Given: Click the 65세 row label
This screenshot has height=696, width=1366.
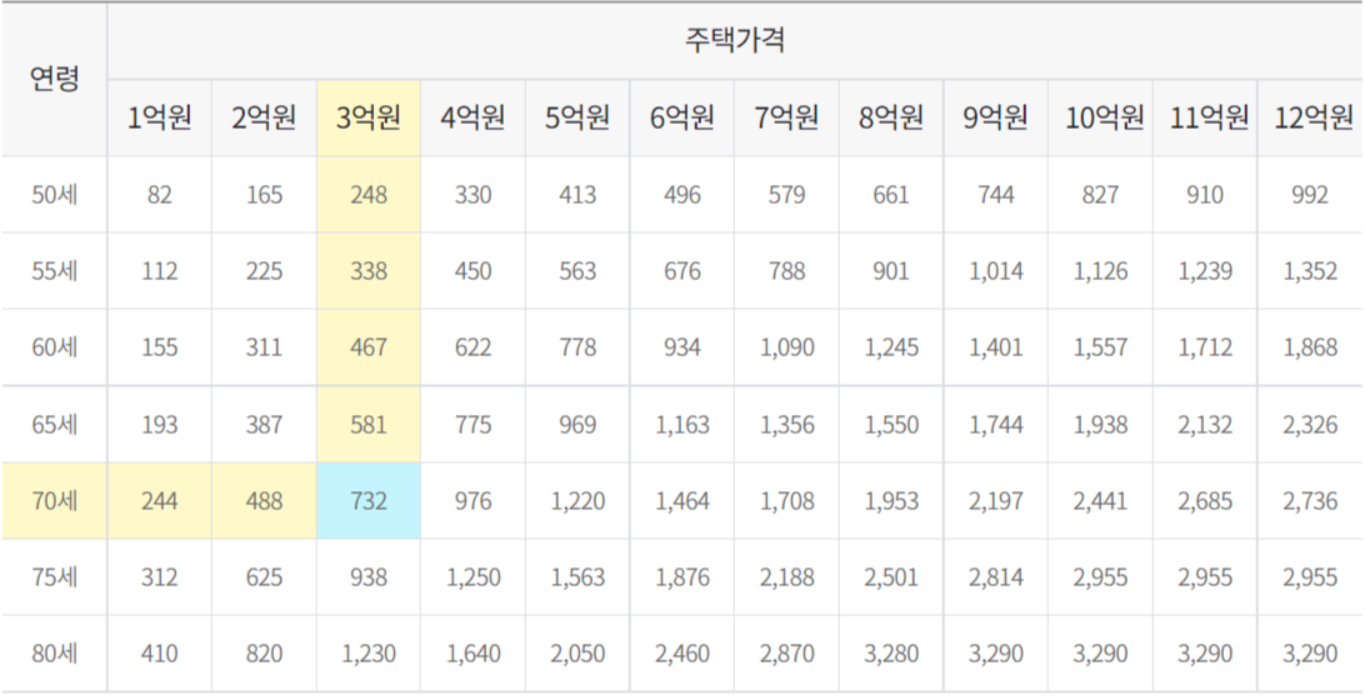Looking at the screenshot, I should 53,425.
